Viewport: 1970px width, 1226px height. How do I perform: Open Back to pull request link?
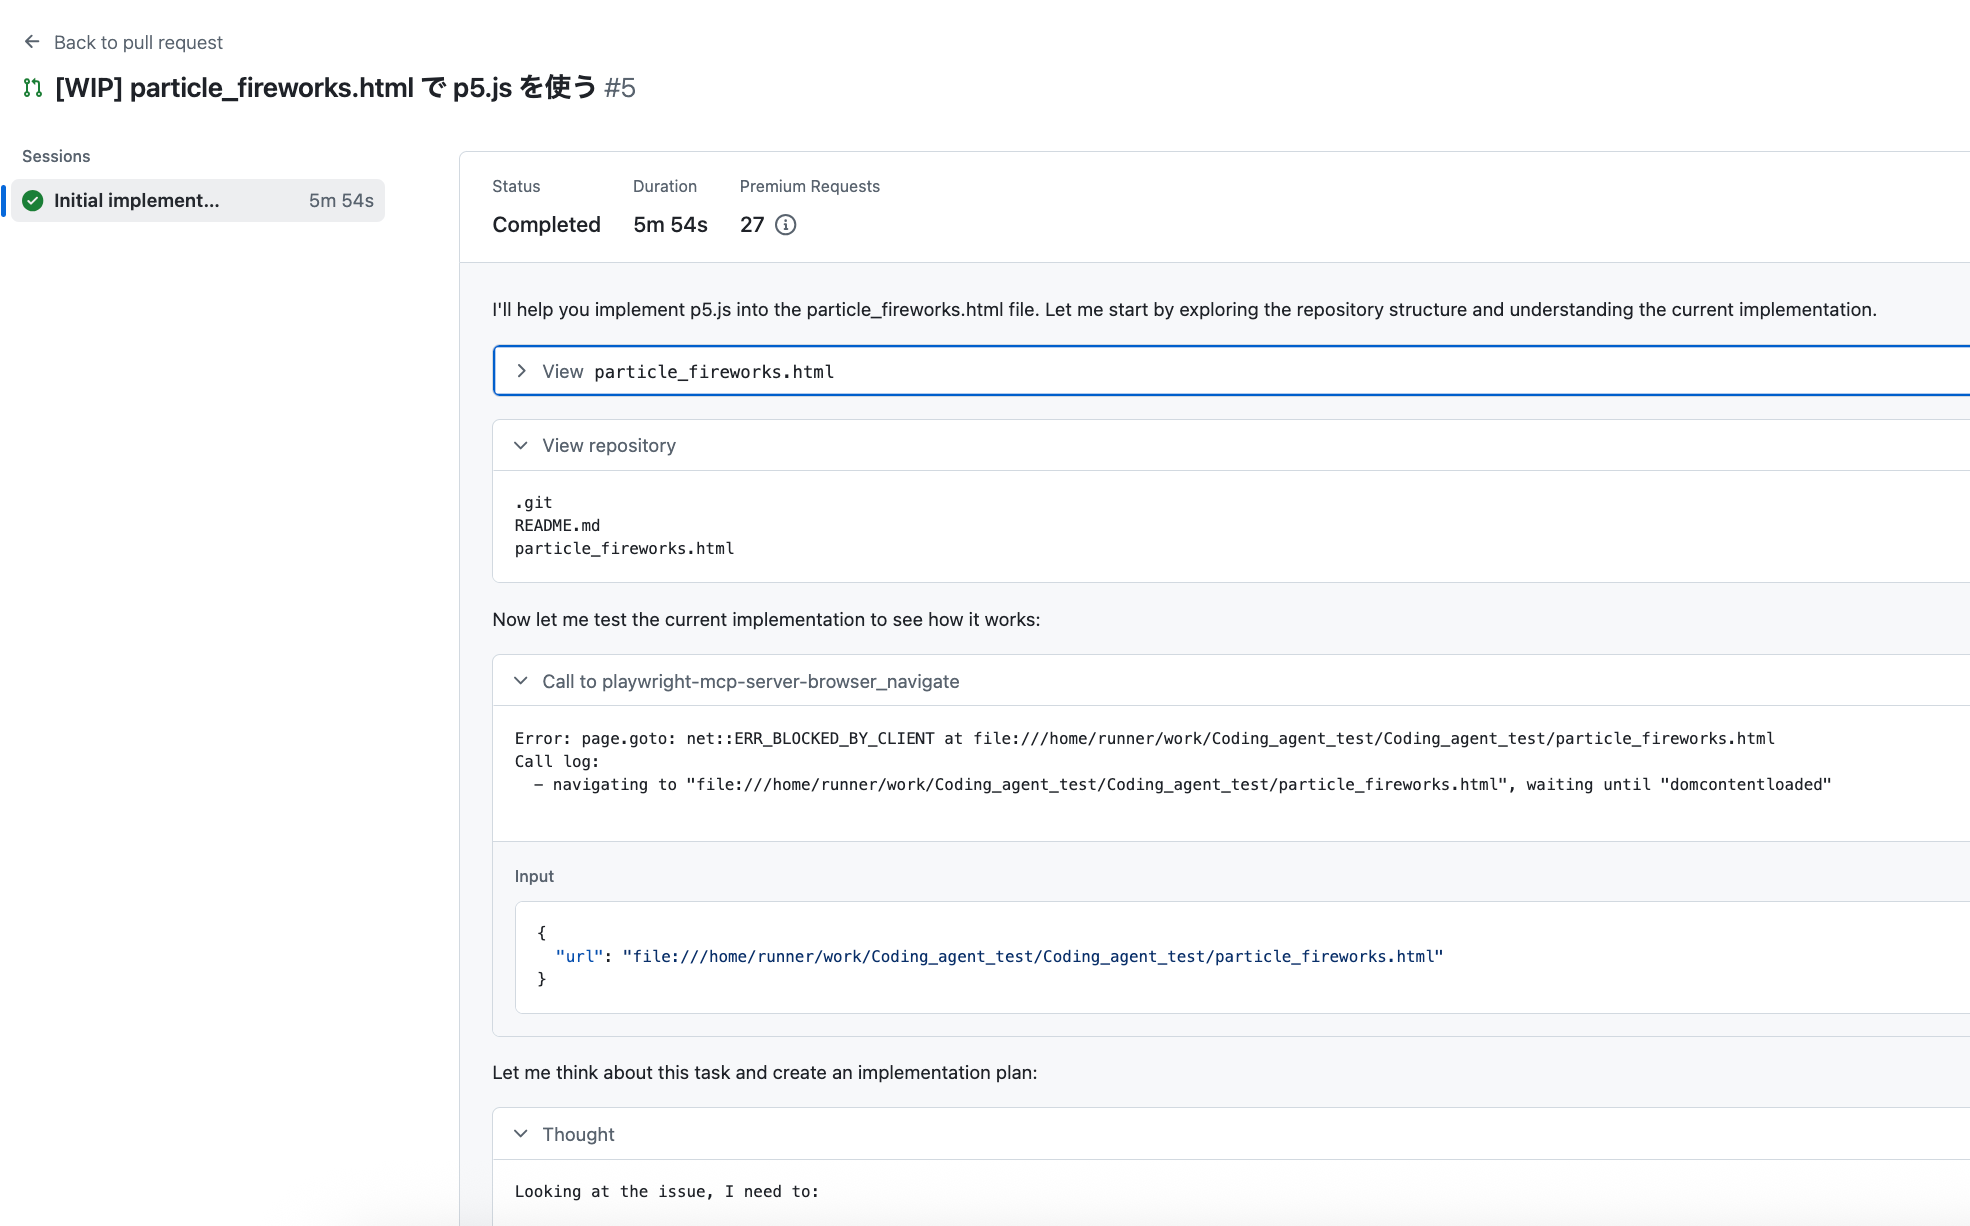click(138, 42)
